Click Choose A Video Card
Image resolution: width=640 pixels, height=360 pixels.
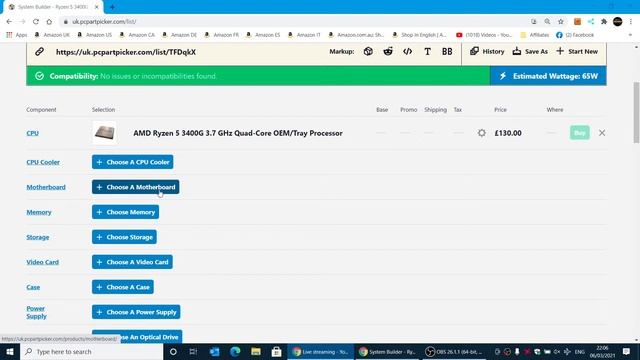[132, 262]
